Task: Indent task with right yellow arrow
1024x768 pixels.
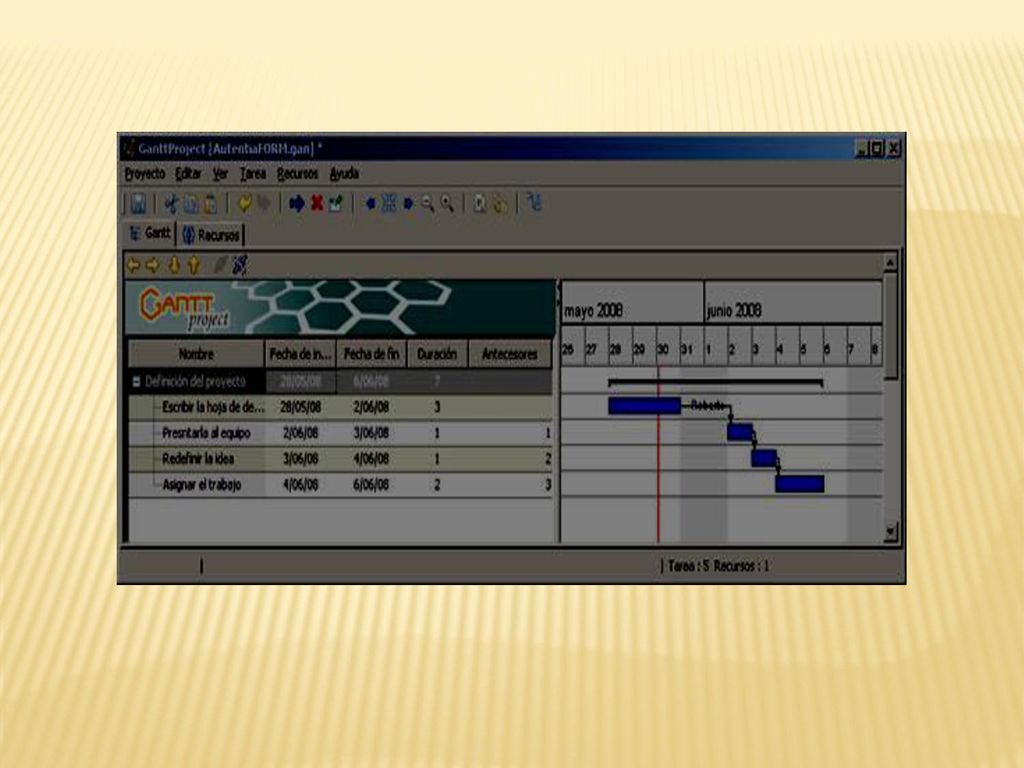Action: click(x=153, y=265)
